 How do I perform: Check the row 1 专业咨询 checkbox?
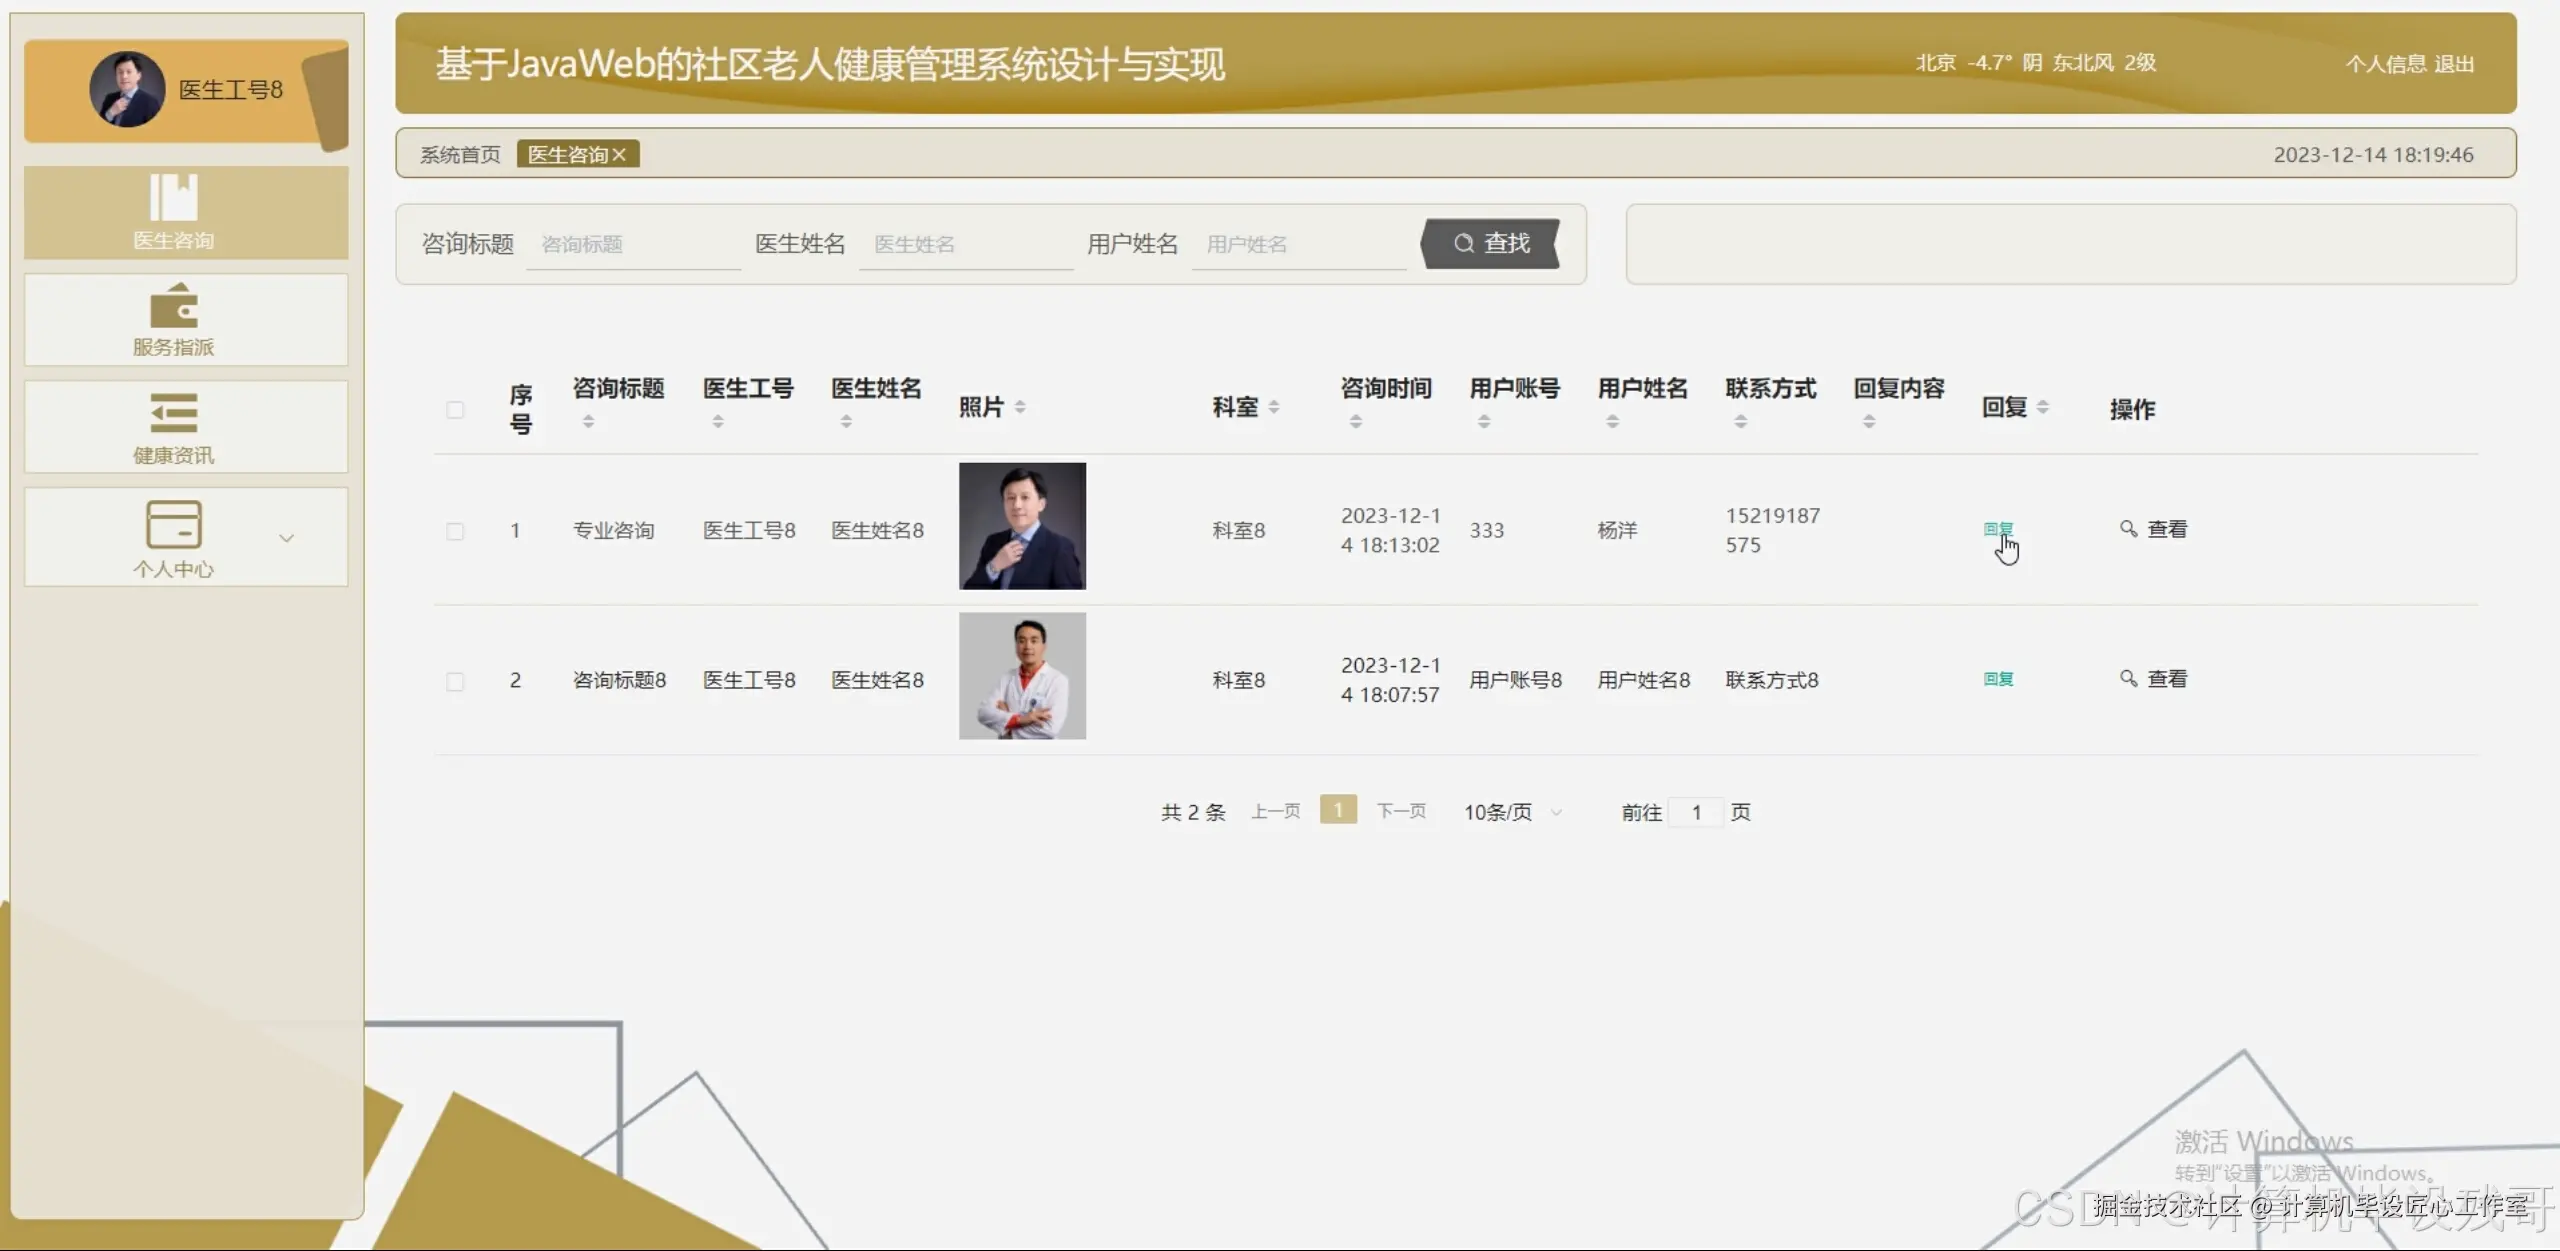pyautogui.click(x=455, y=531)
